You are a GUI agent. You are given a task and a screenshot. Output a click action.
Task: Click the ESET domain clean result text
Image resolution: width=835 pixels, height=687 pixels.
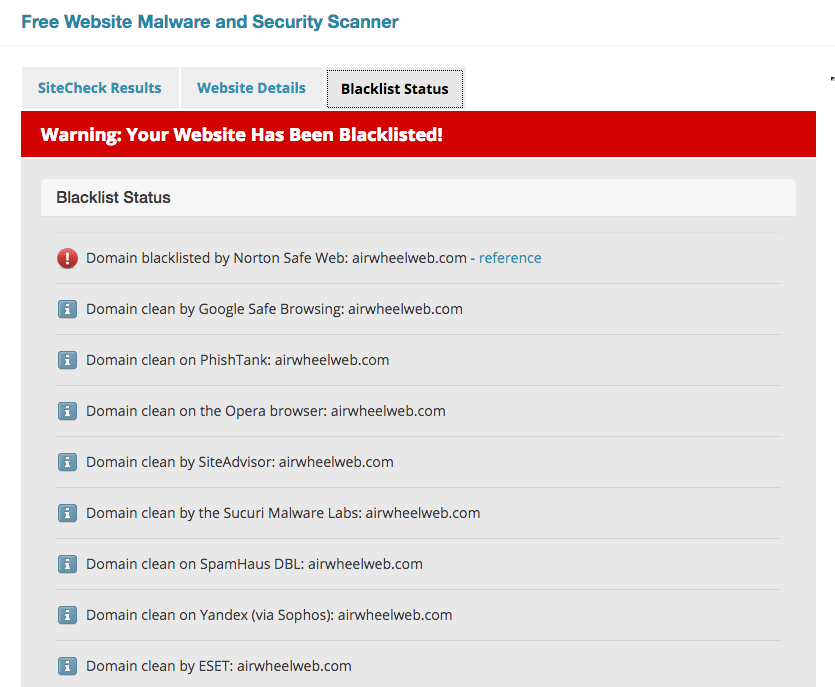[x=219, y=666]
